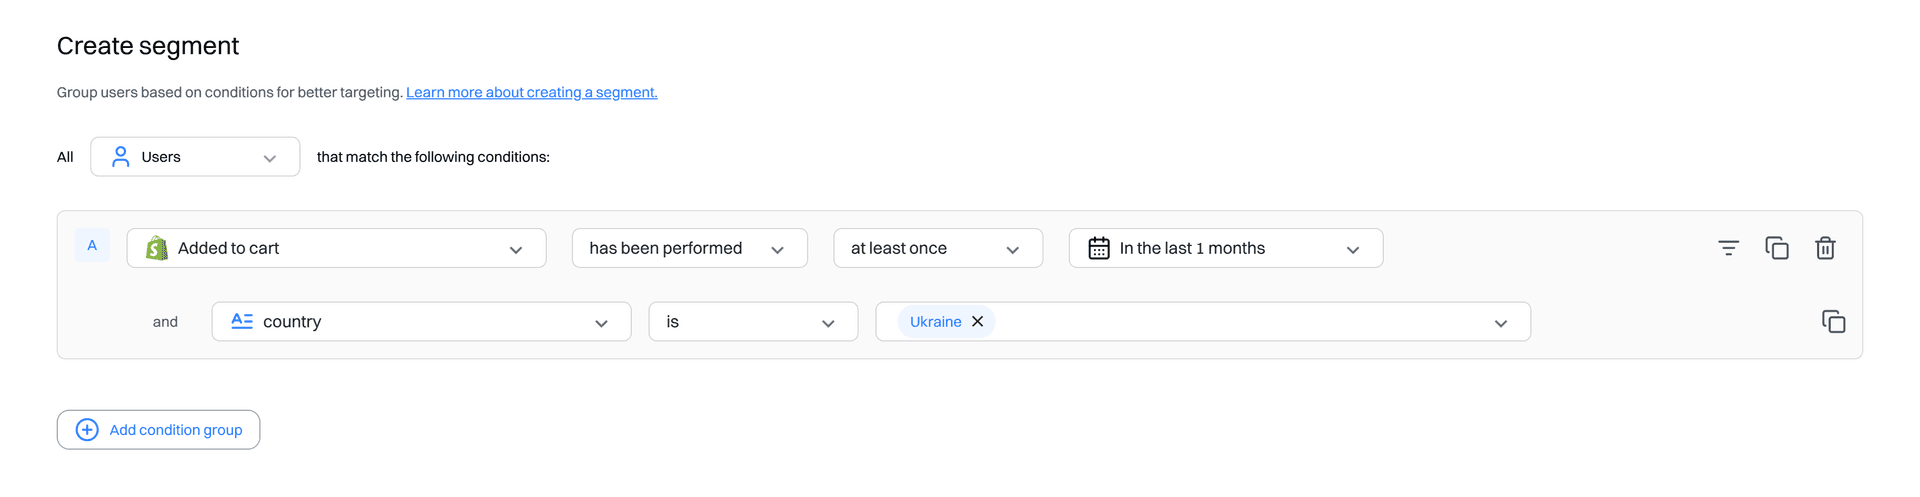Click the calendar icon in date range
The image size is (1920, 497).
1099,248
